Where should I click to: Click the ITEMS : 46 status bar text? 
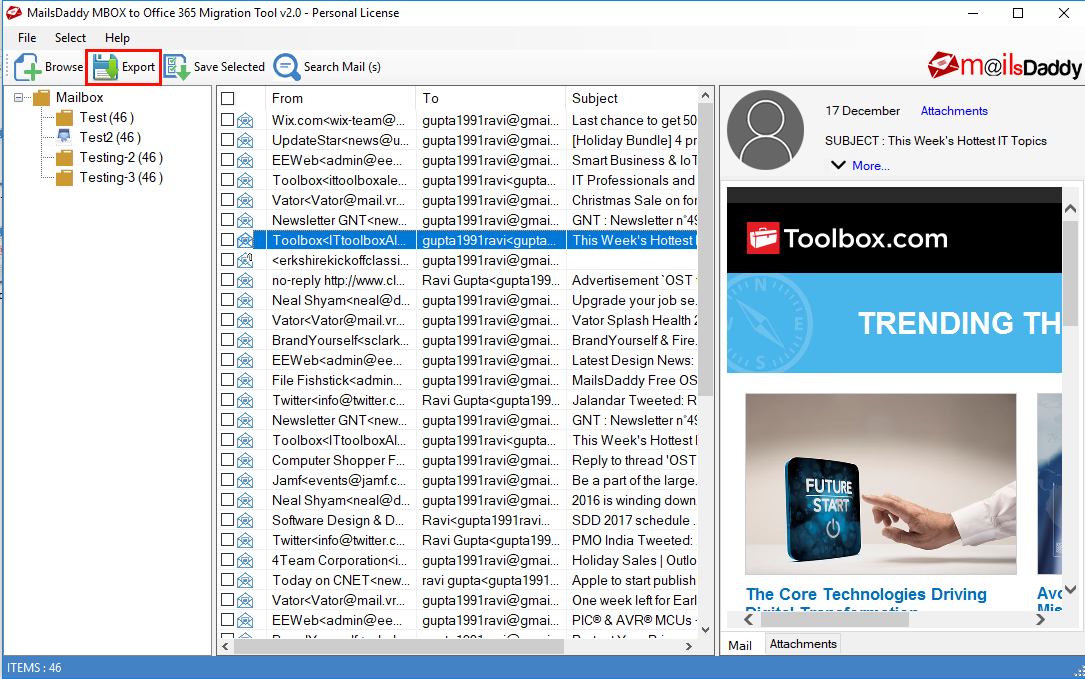click(34, 668)
